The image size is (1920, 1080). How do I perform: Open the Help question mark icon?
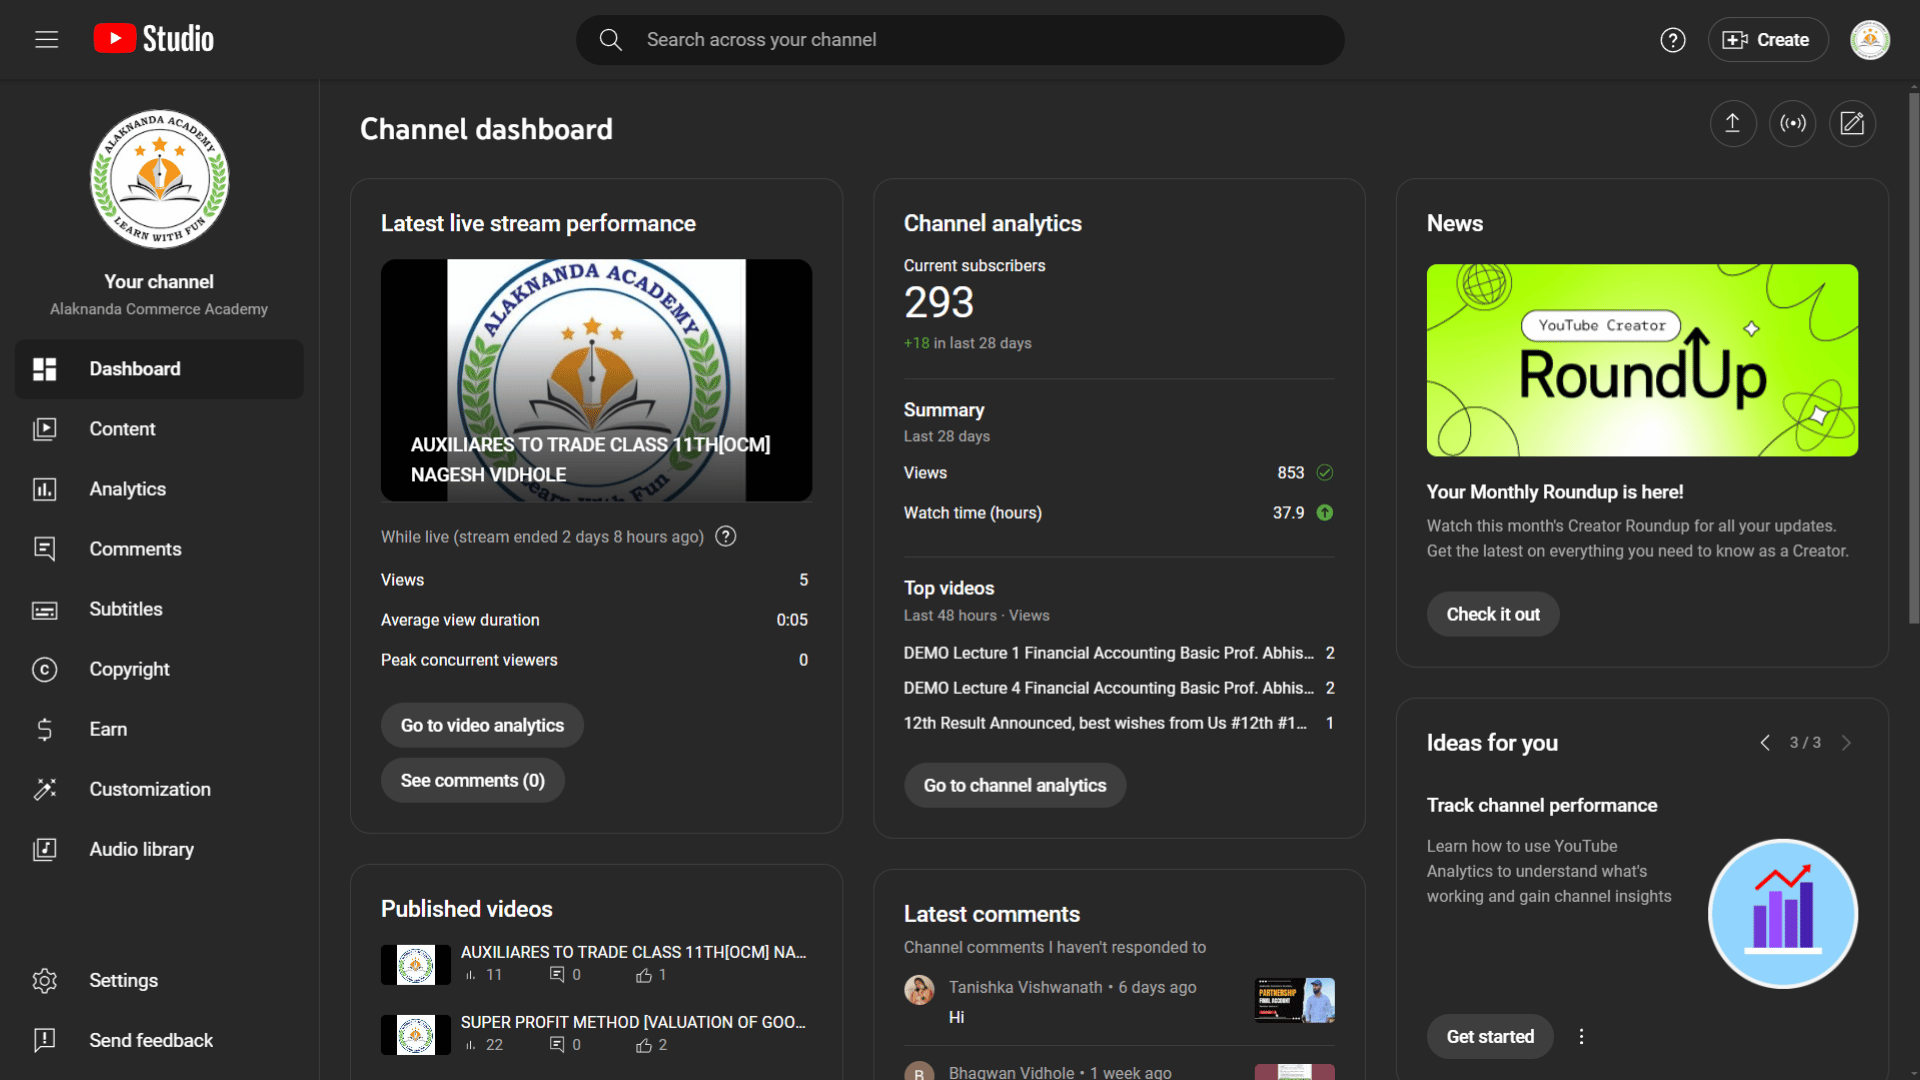pos(1673,40)
